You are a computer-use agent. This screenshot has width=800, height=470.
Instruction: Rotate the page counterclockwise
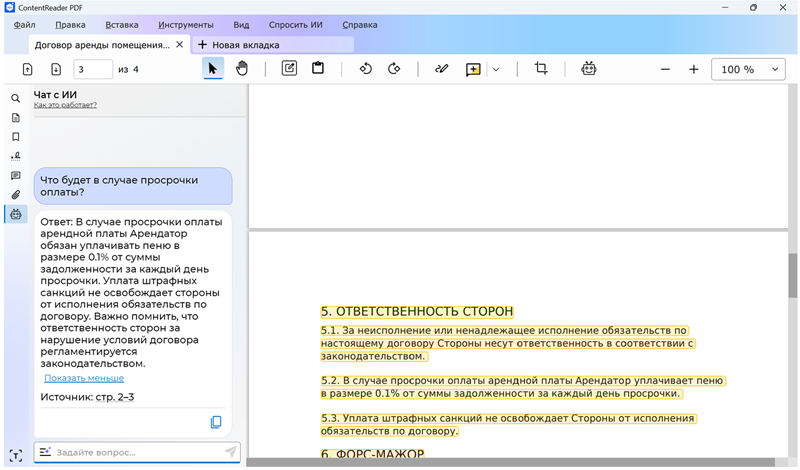[x=365, y=69]
